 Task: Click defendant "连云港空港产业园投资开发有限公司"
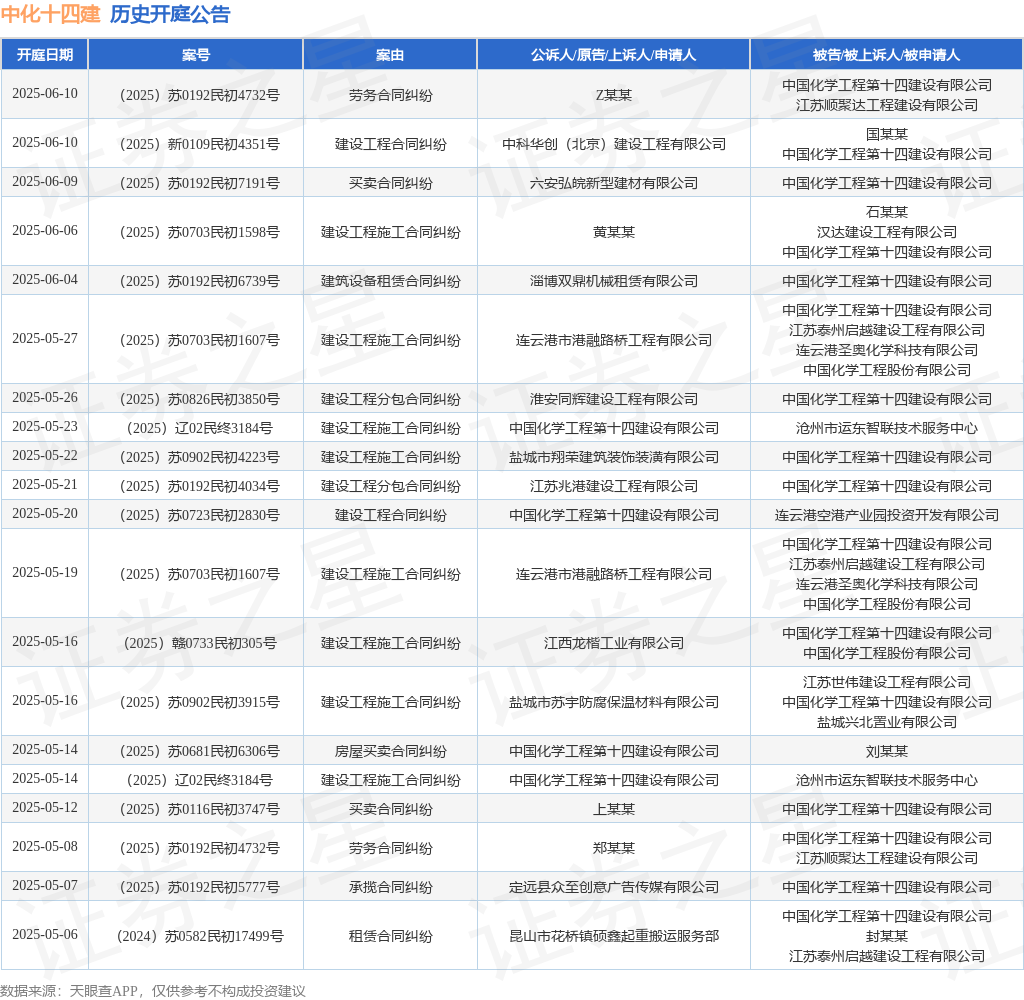click(887, 515)
